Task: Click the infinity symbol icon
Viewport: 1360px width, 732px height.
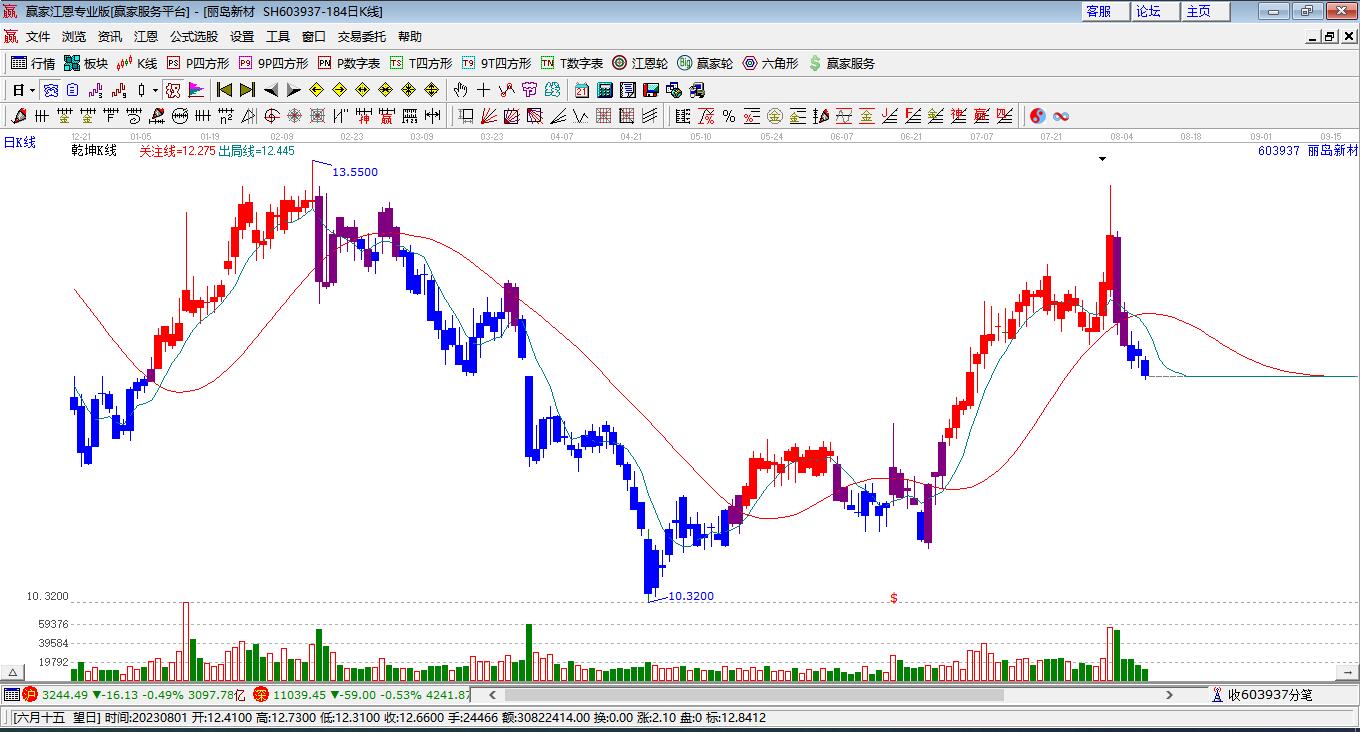Action: pyautogui.click(x=1061, y=116)
